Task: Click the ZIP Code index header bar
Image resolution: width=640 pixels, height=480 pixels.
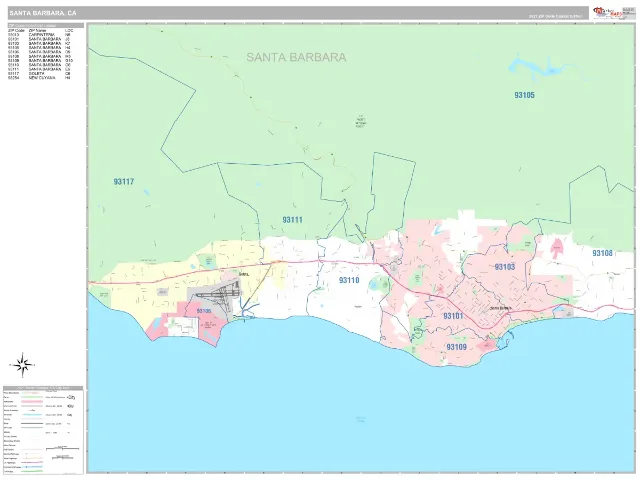Action: pos(46,26)
